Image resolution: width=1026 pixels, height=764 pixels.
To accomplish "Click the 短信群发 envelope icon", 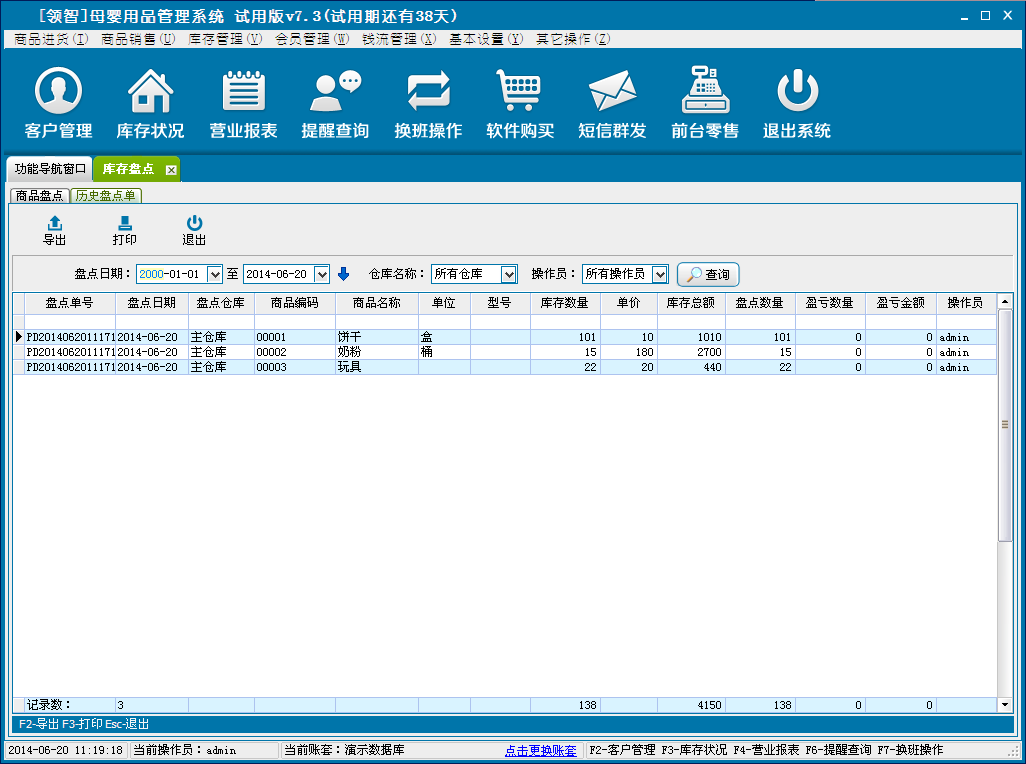I will click(x=612, y=103).
